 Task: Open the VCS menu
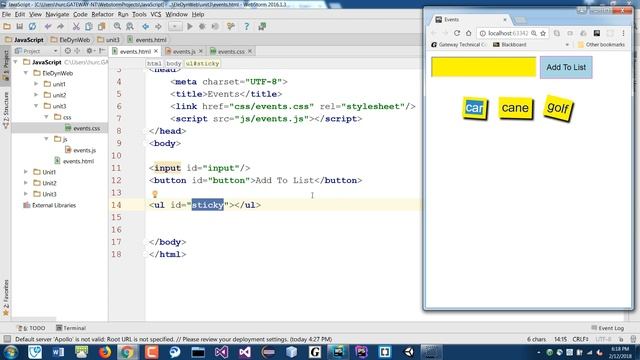(156, 14)
